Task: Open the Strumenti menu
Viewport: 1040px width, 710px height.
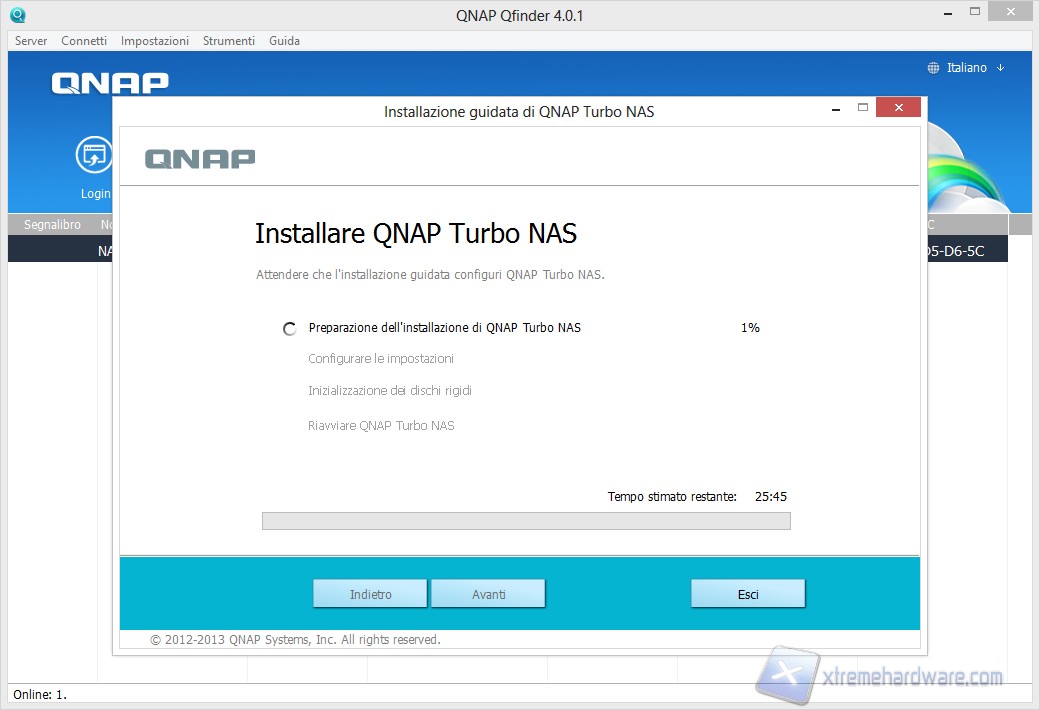Action: pos(229,41)
